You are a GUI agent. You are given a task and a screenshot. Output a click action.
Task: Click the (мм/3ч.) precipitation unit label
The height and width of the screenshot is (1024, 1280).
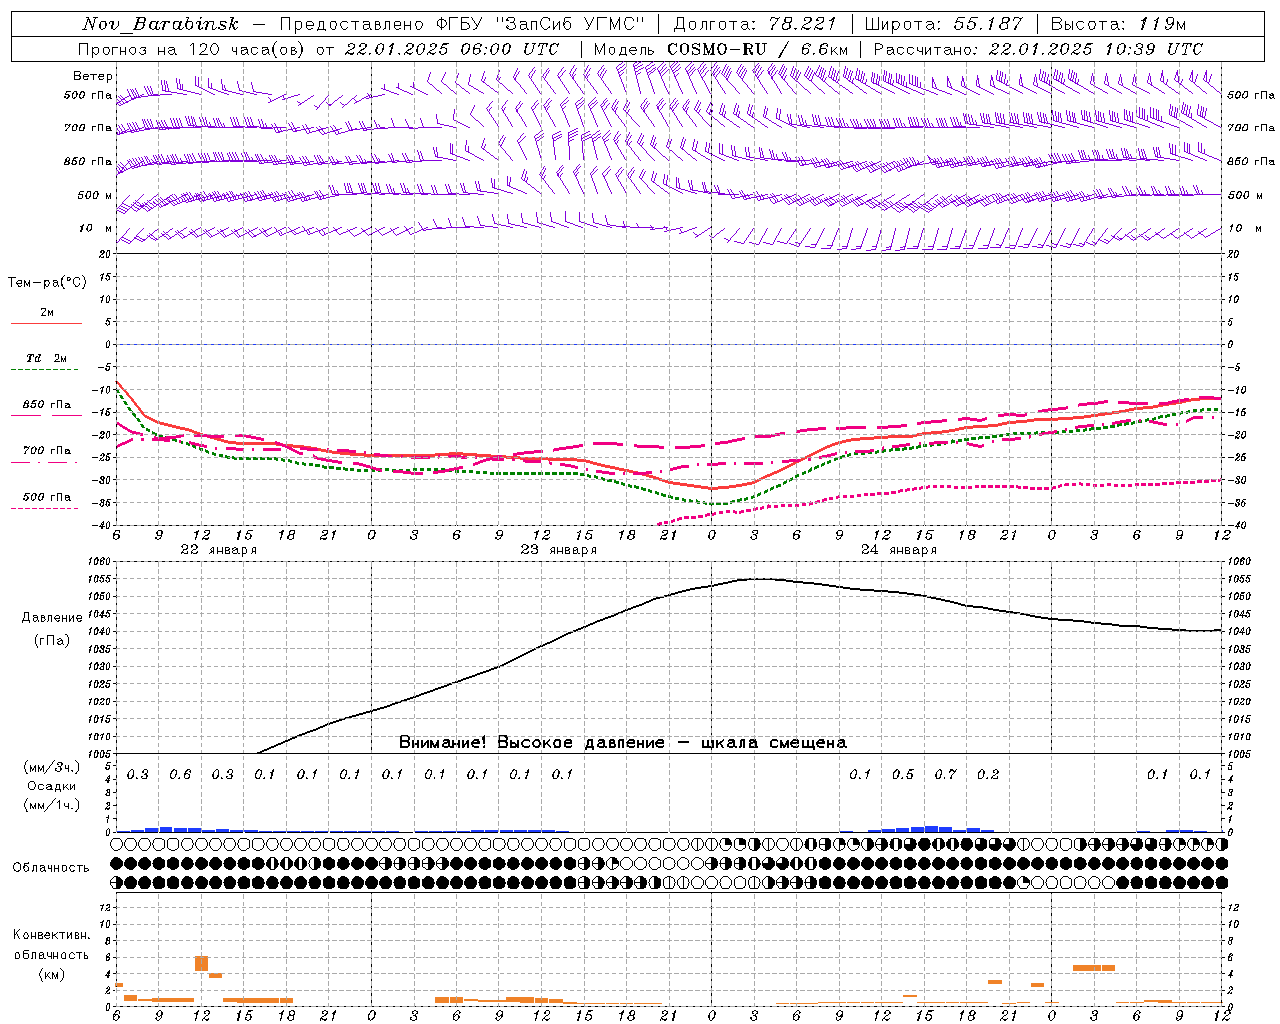tap(52, 767)
